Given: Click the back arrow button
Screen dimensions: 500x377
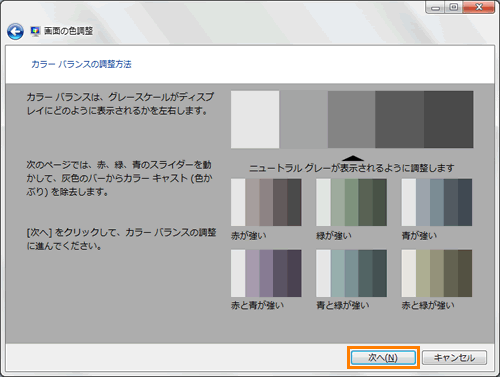Looking at the screenshot, I should click(15, 32).
